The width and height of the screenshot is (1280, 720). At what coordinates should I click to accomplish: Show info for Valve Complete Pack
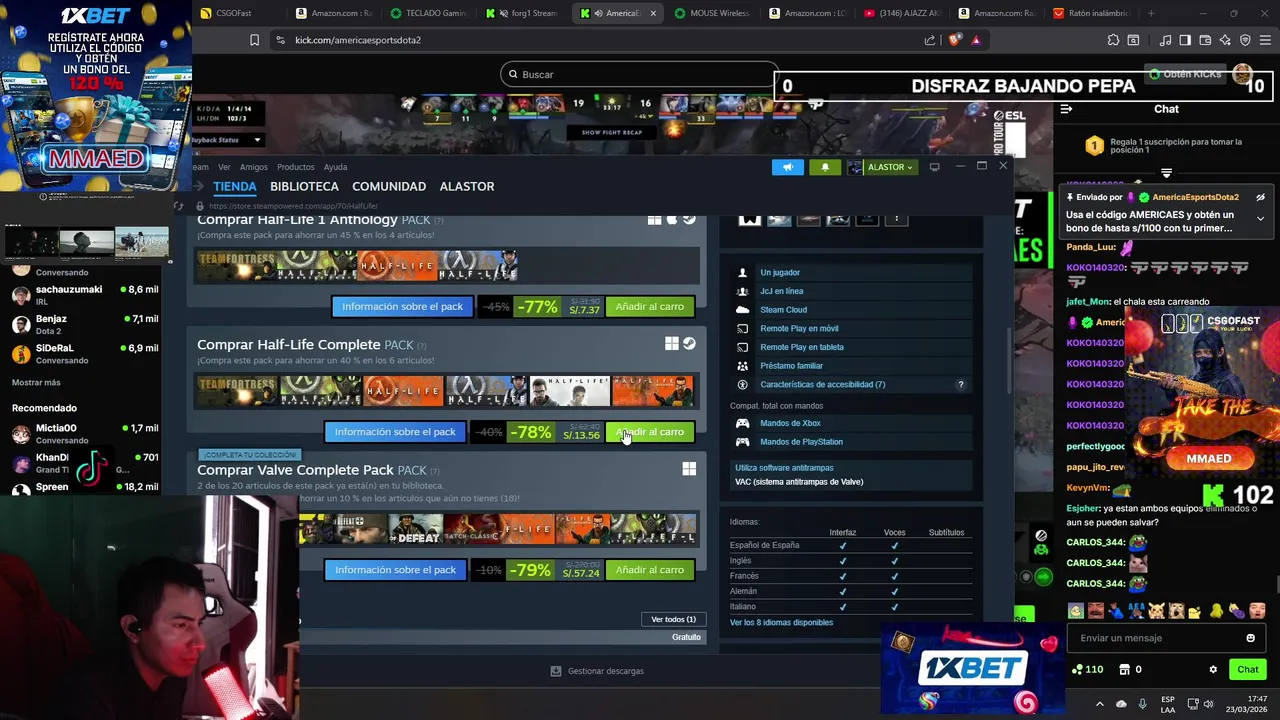[395, 570]
